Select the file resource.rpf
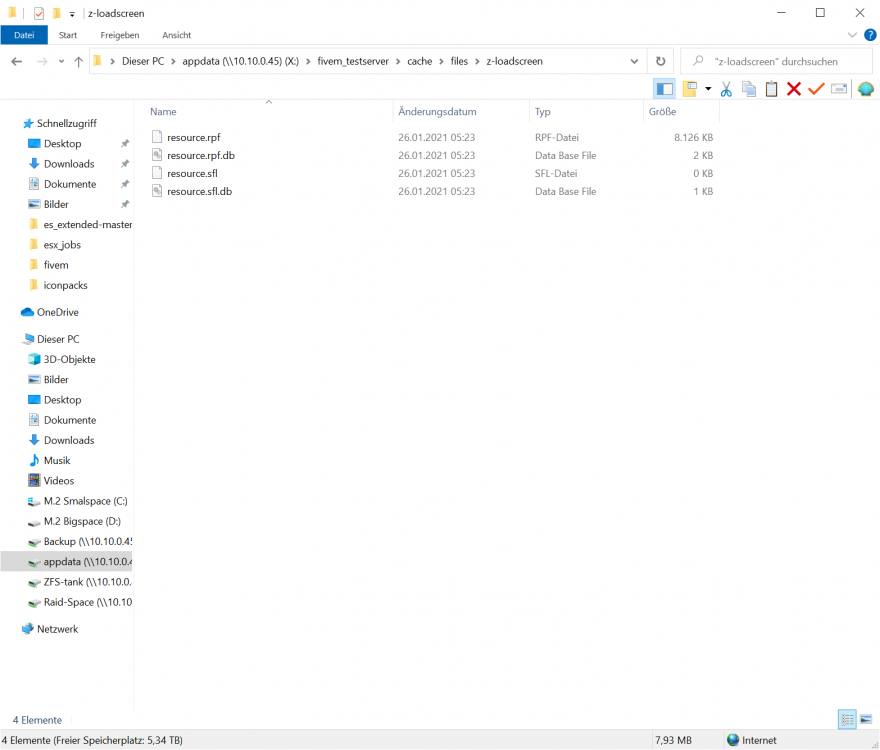The width and height of the screenshot is (880, 750). pyautogui.click(x=194, y=137)
